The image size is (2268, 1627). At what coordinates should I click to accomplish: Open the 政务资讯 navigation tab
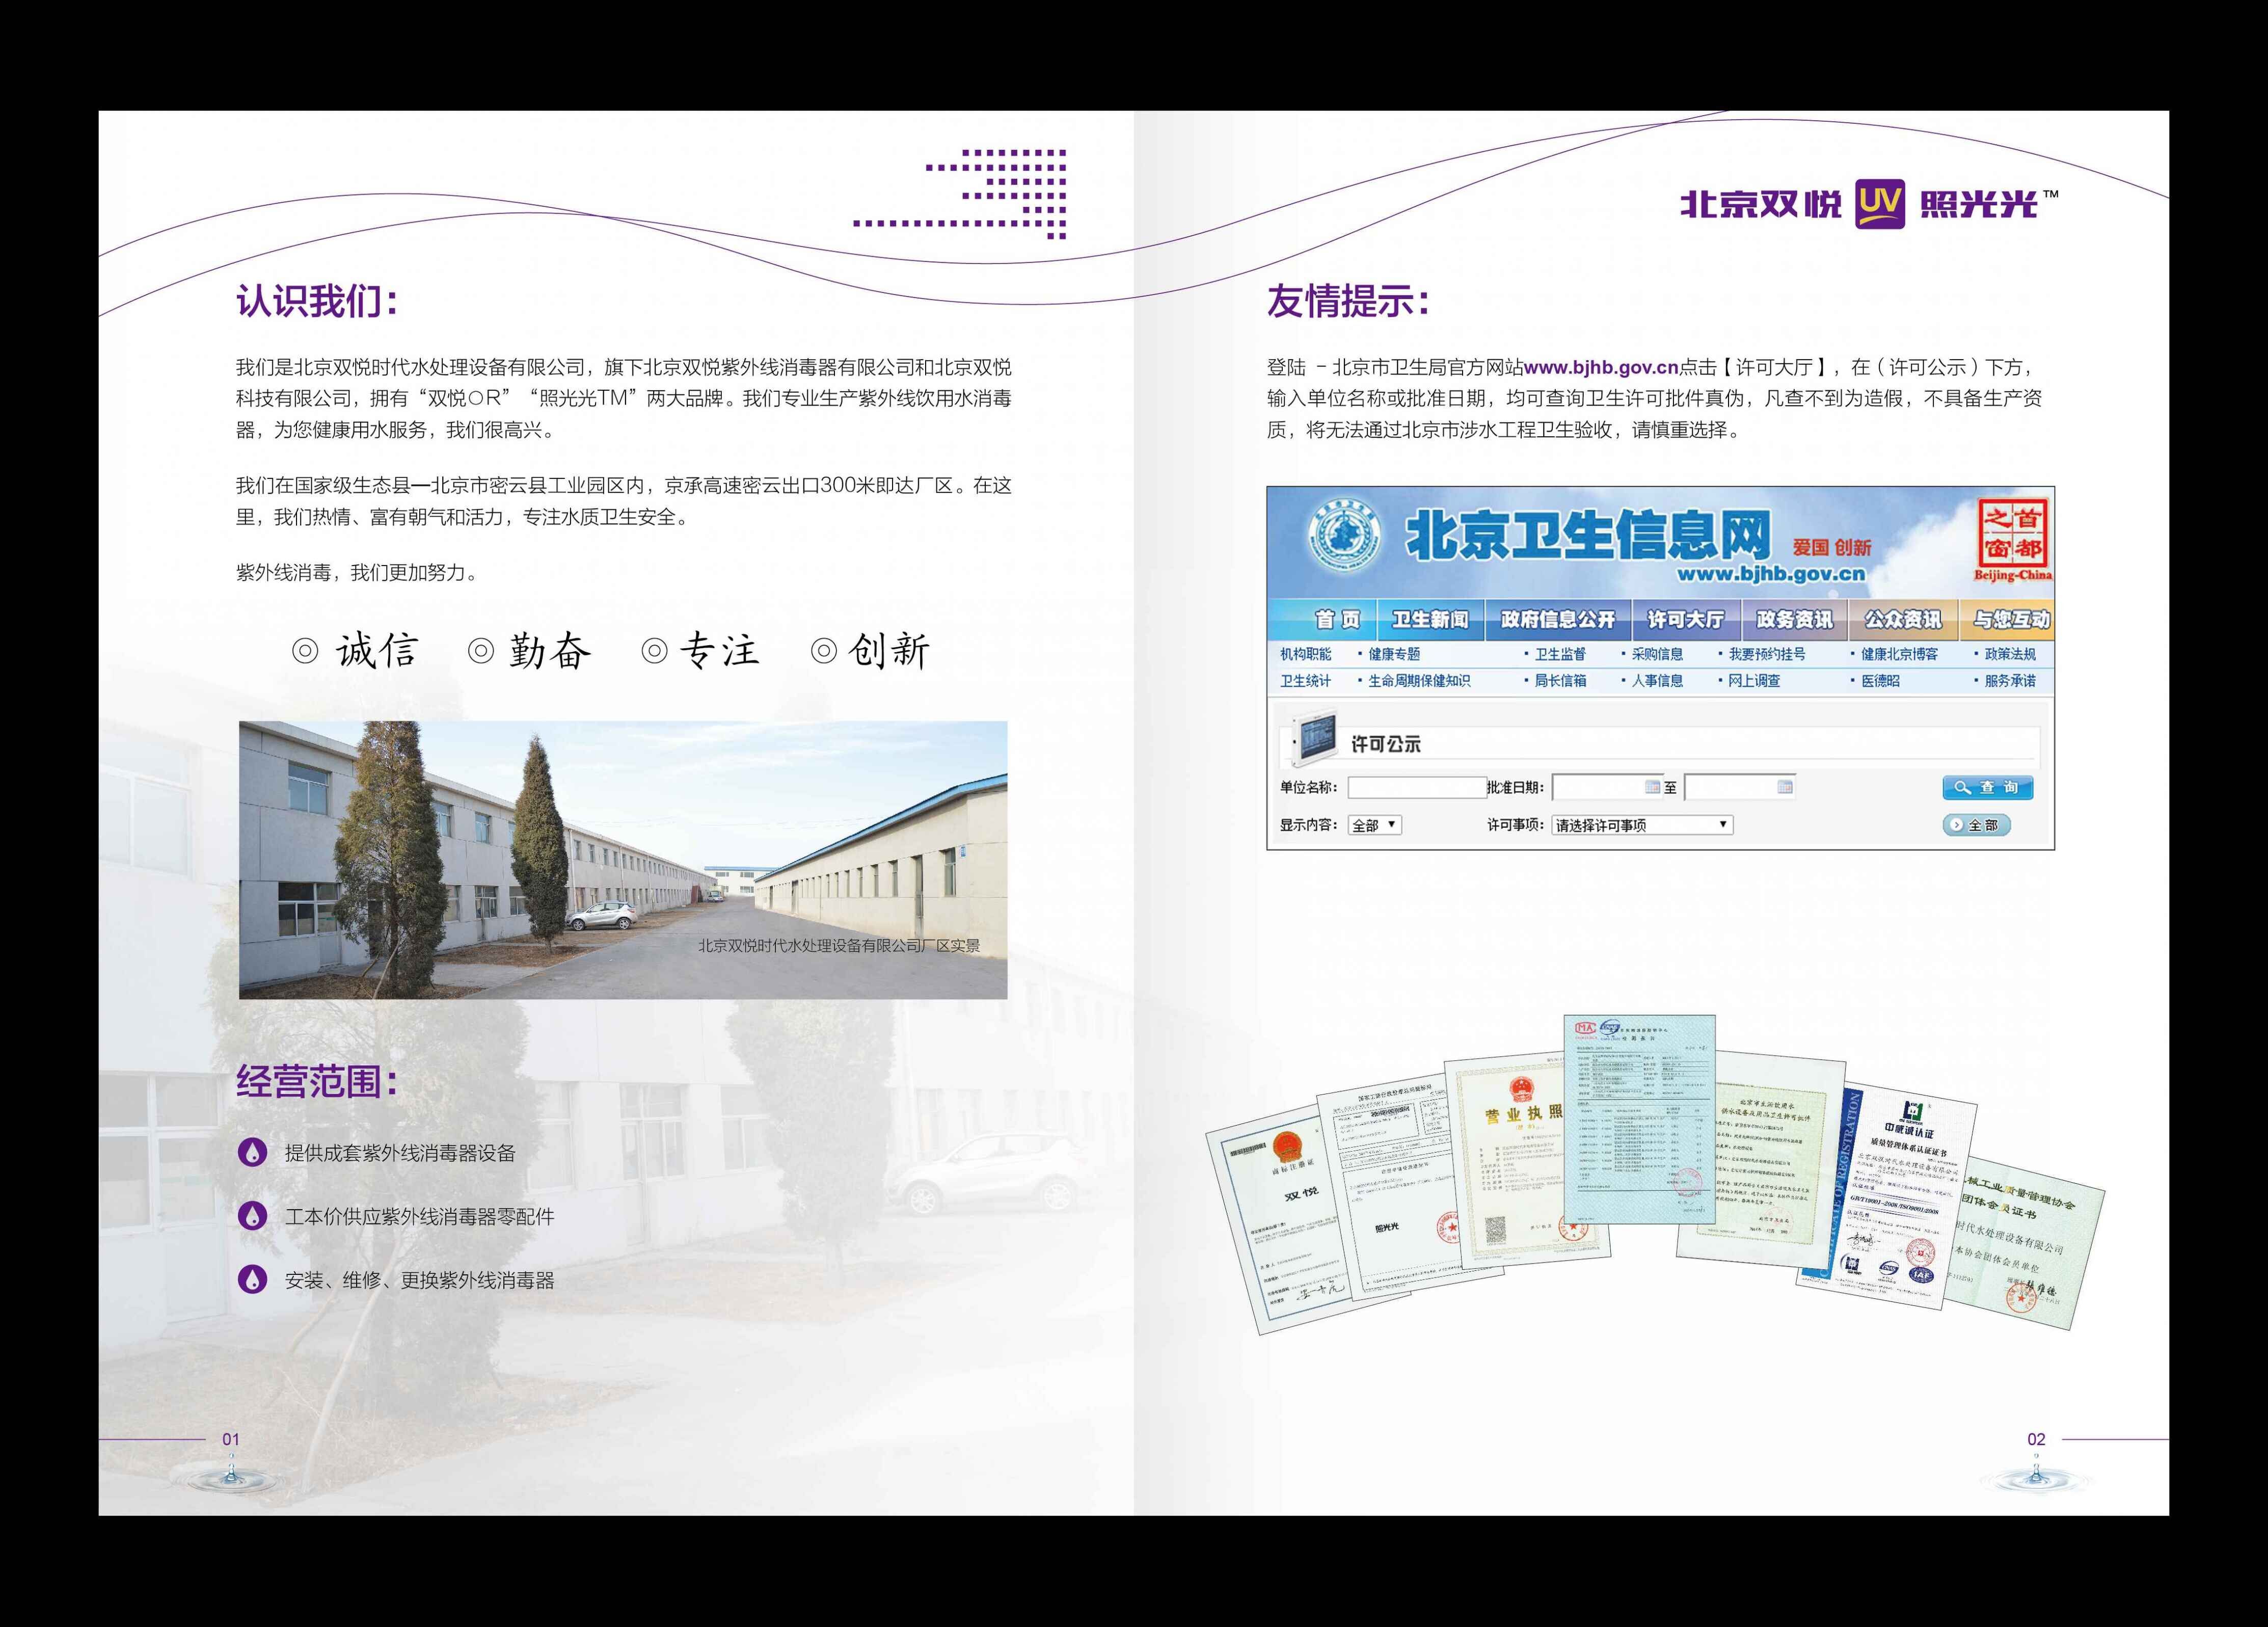click(1795, 620)
